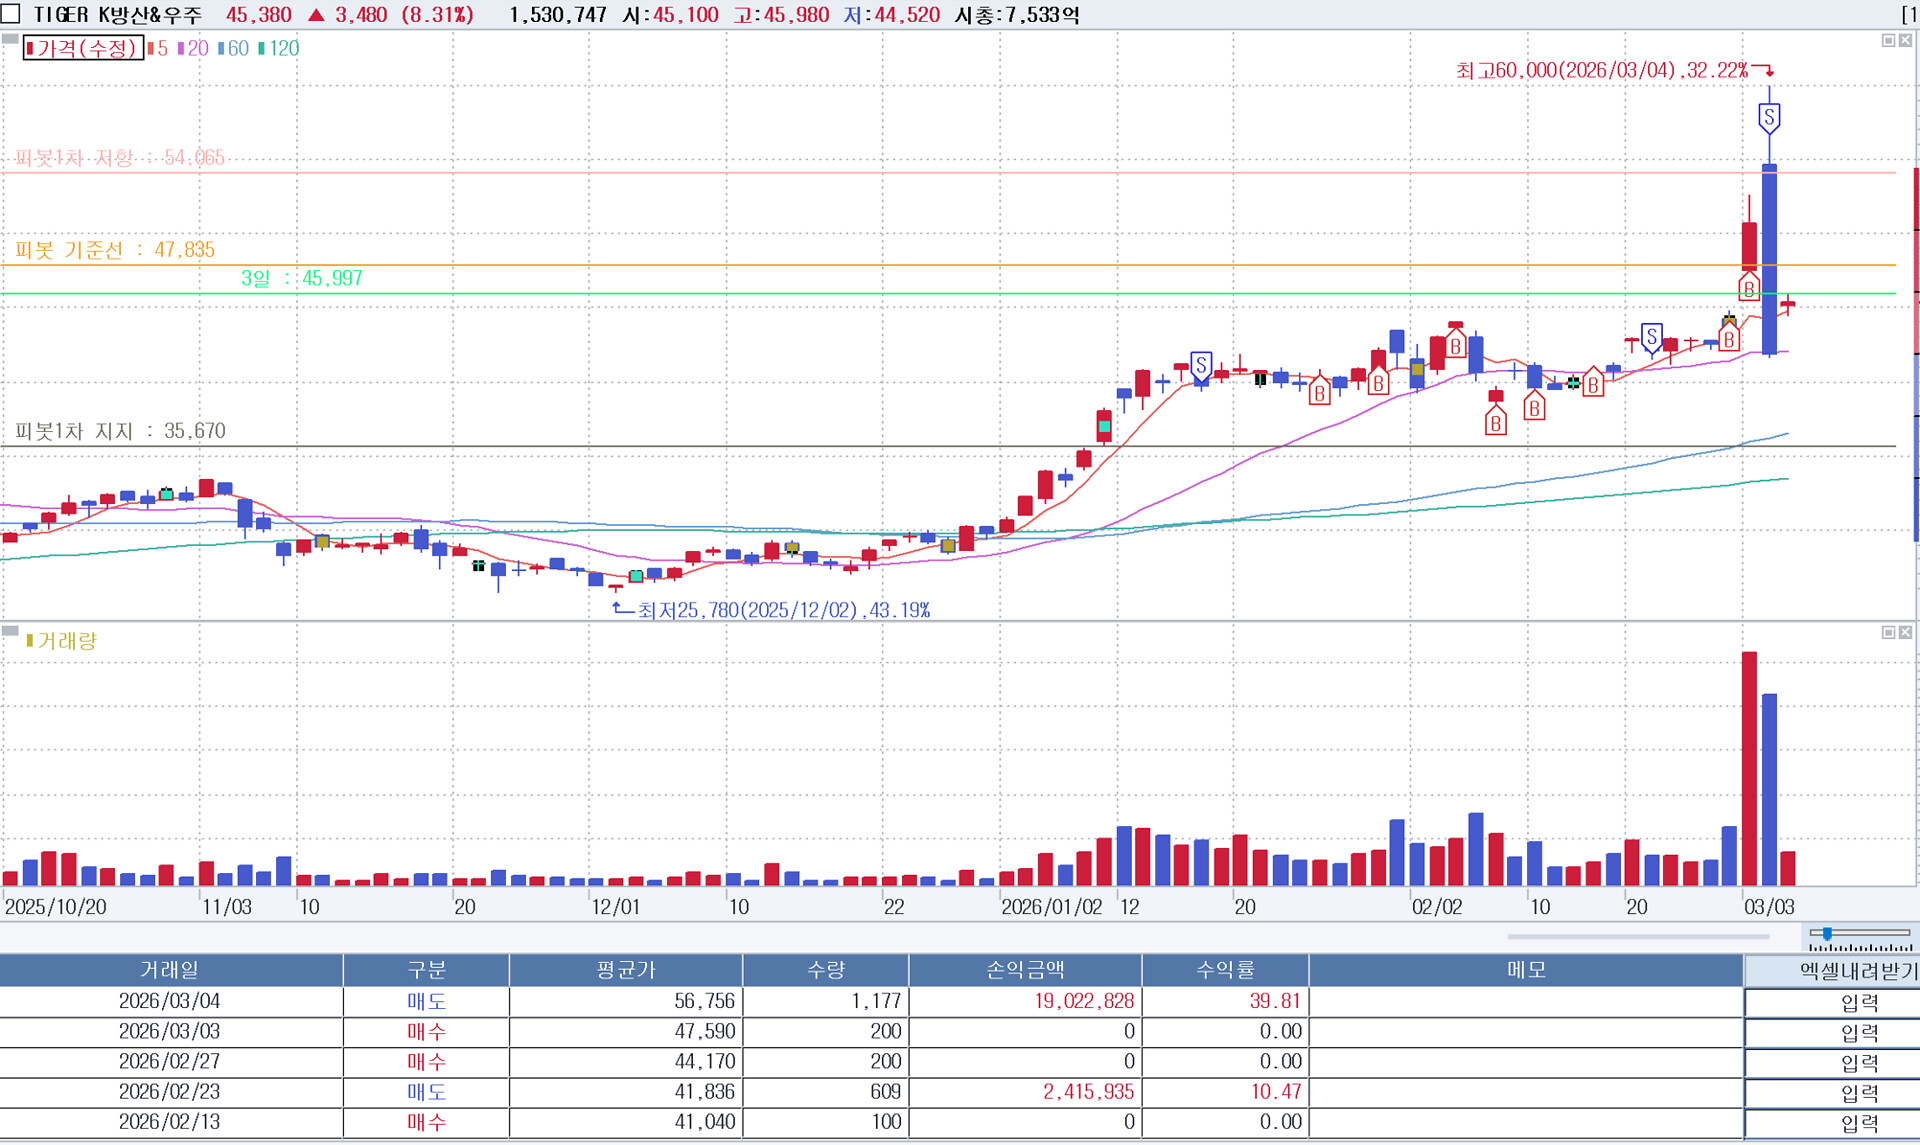Click the S sell marker near 02/20
The height and width of the screenshot is (1145, 1920).
[x=1651, y=337]
